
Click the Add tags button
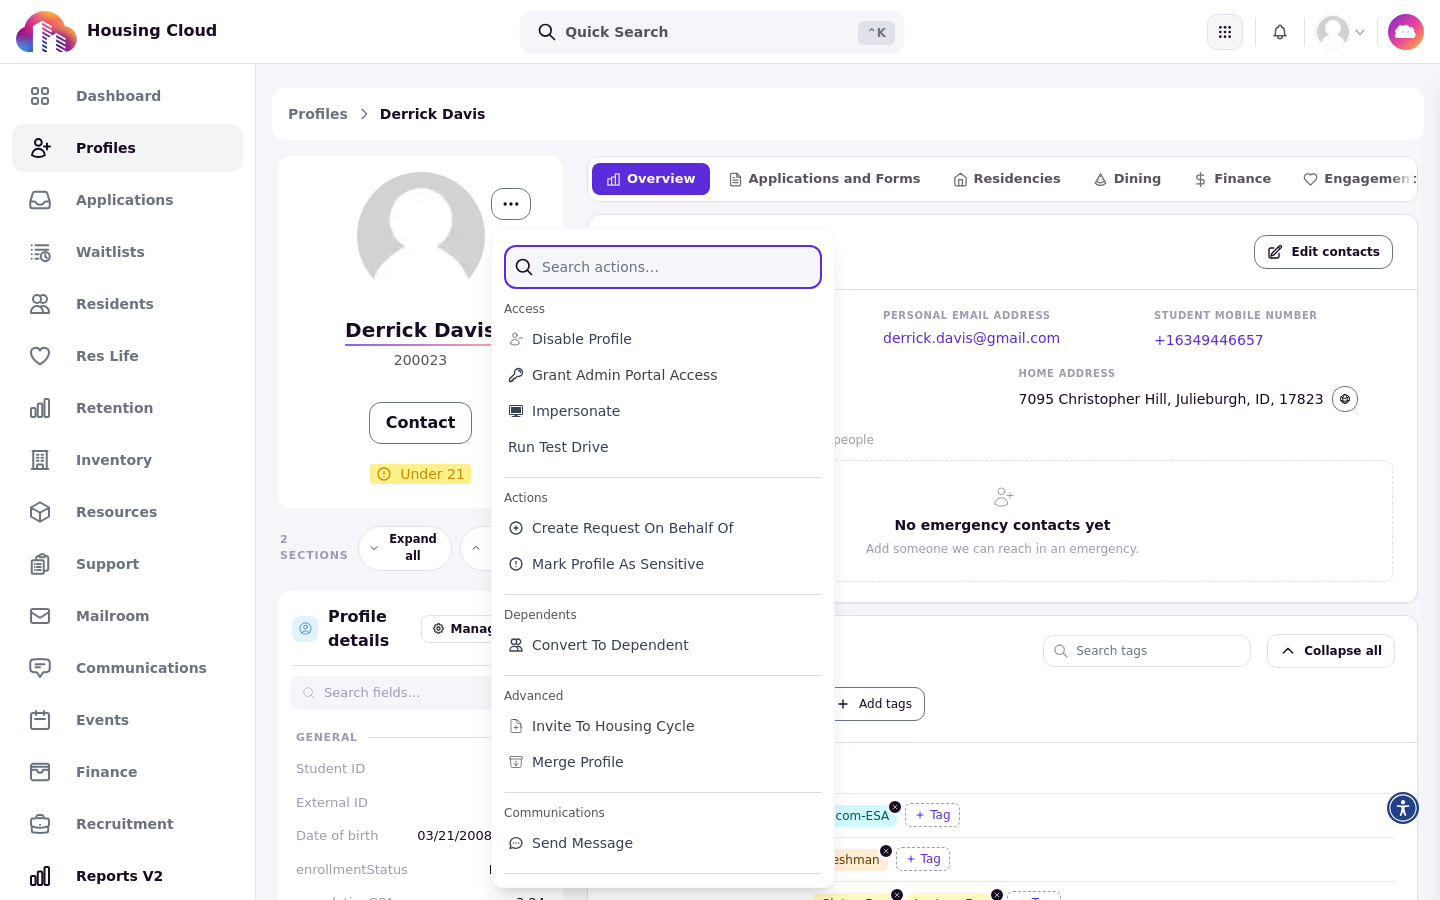click(x=875, y=704)
